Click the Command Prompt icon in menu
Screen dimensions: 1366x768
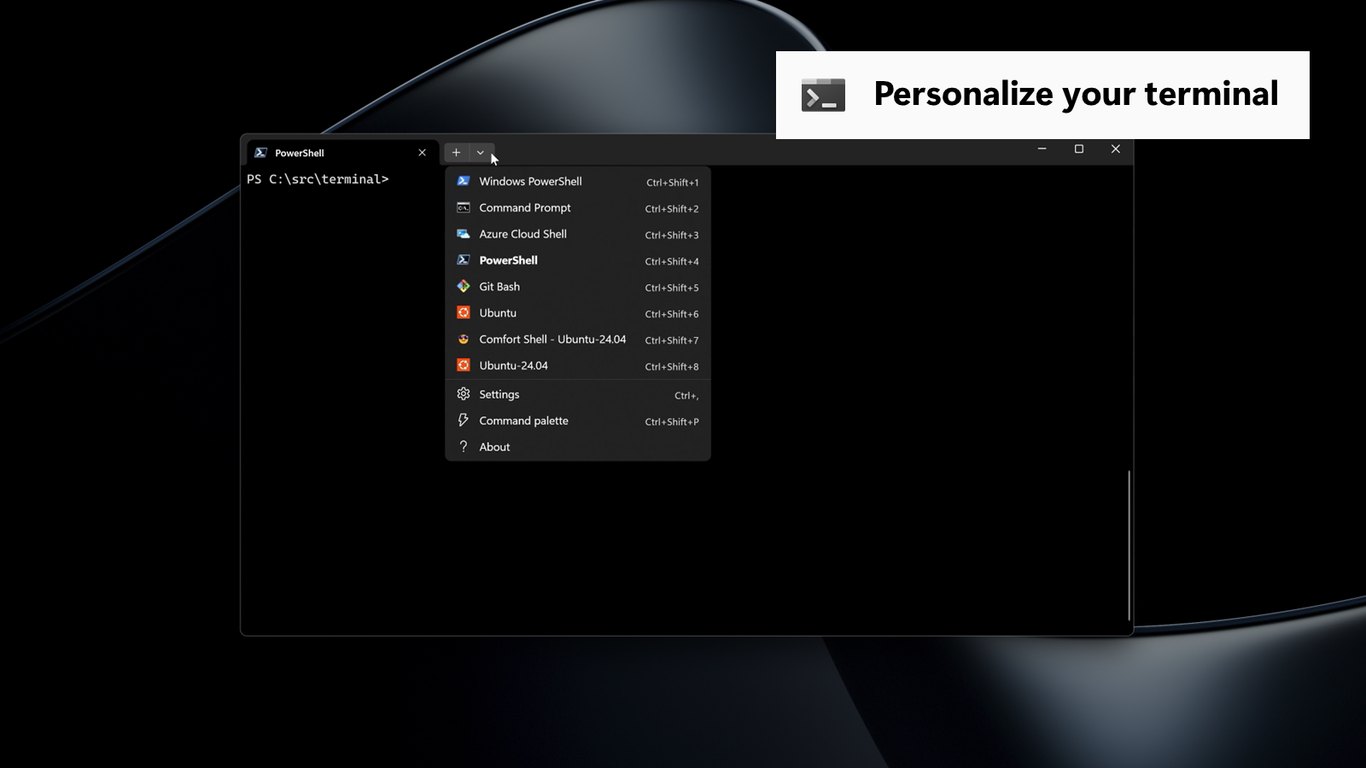coord(463,208)
